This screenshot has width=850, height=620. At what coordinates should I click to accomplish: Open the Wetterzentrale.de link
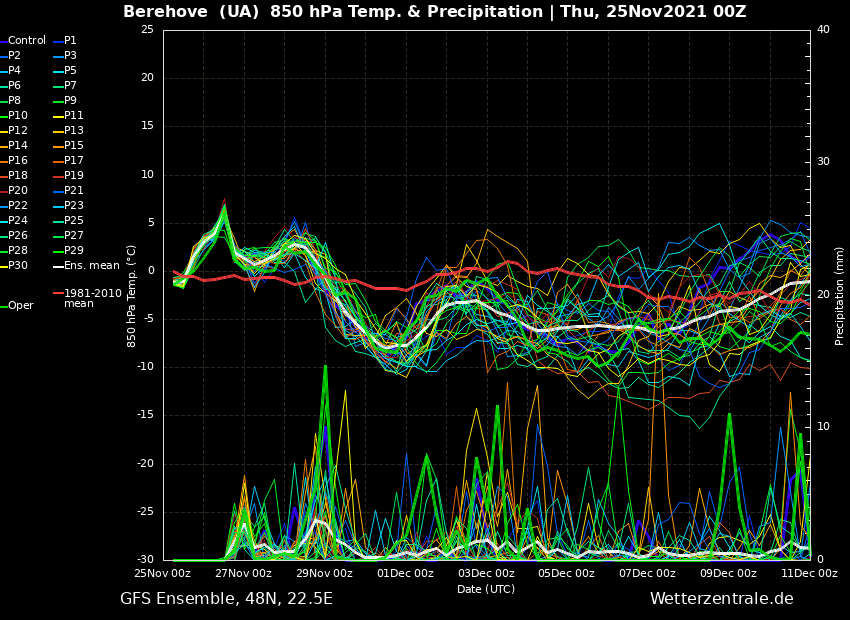point(721,599)
